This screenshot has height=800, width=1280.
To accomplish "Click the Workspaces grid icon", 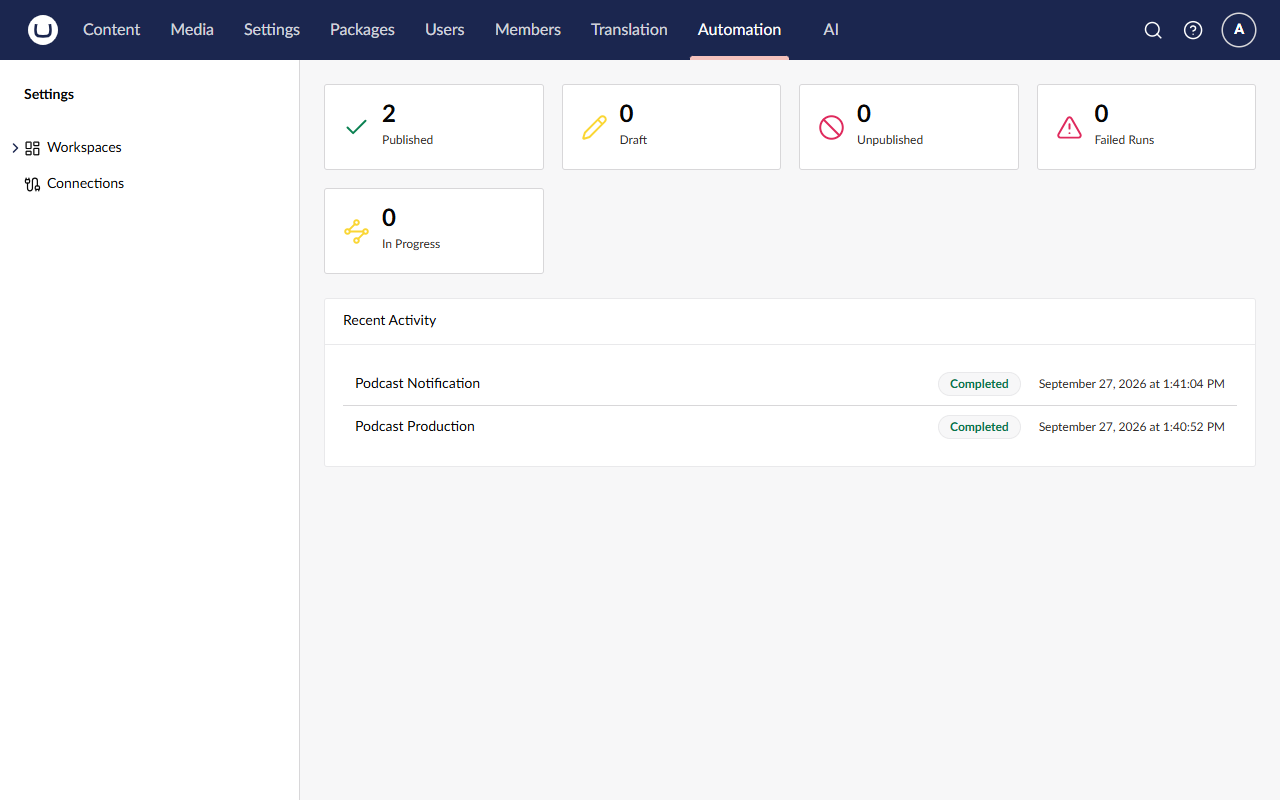I will pyautogui.click(x=32, y=148).
